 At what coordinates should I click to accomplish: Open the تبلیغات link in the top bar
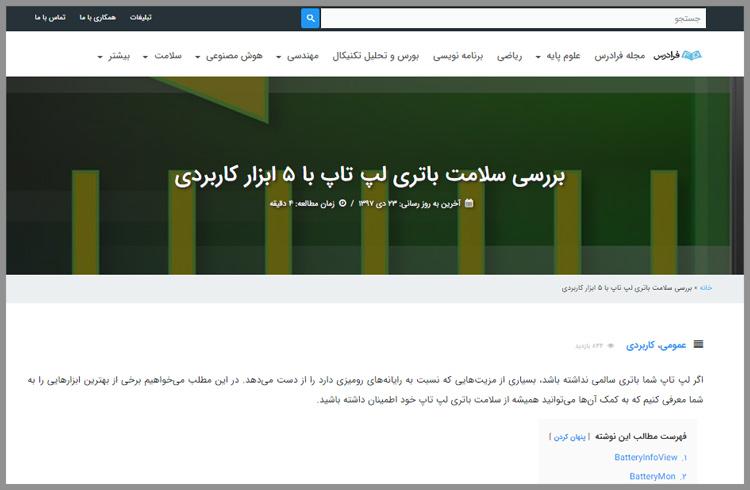coord(141,17)
